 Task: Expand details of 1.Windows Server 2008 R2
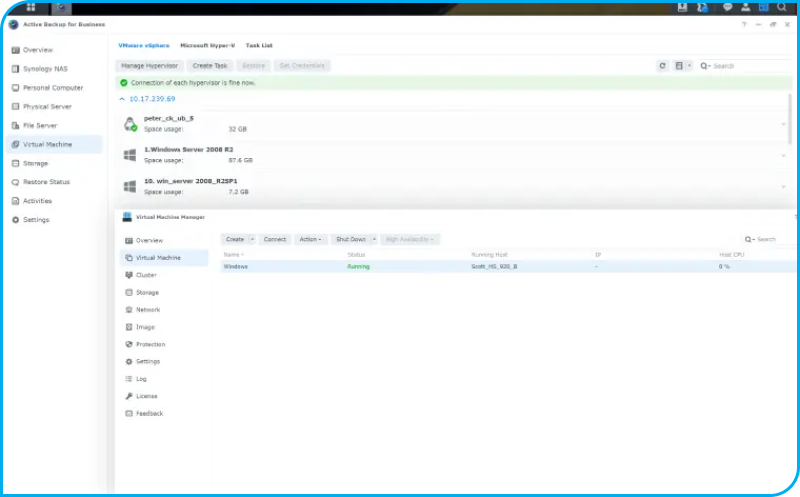coord(783,156)
